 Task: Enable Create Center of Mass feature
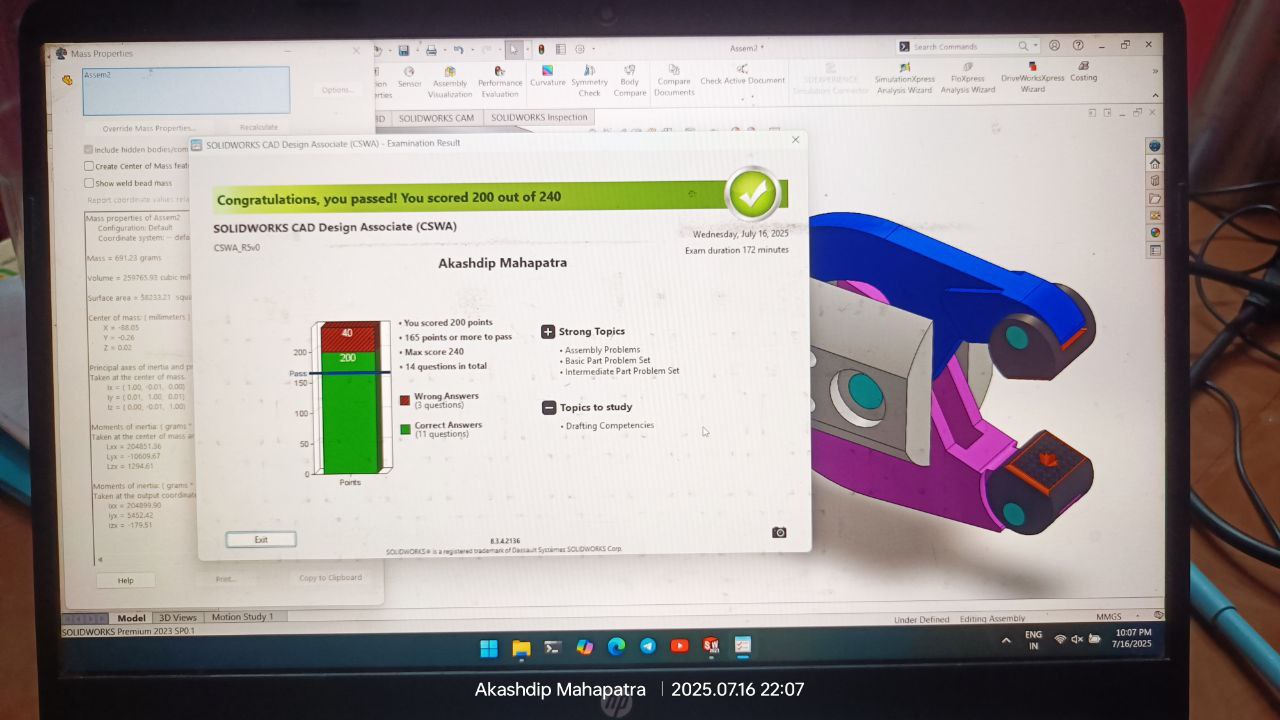tap(89, 166)
